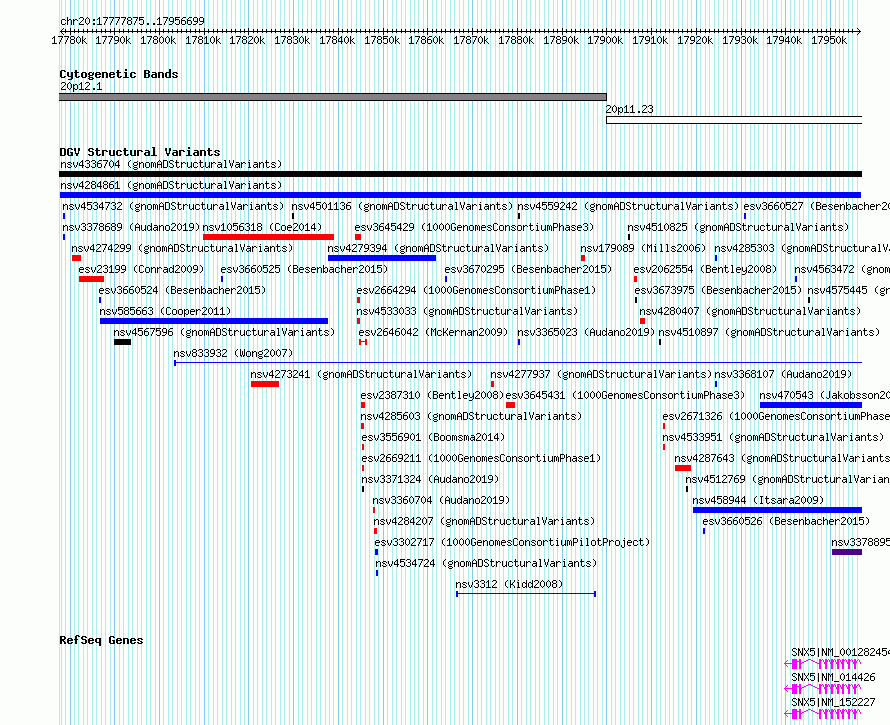
Task: Click the 17780k ruler tick label
Action: 69,40
